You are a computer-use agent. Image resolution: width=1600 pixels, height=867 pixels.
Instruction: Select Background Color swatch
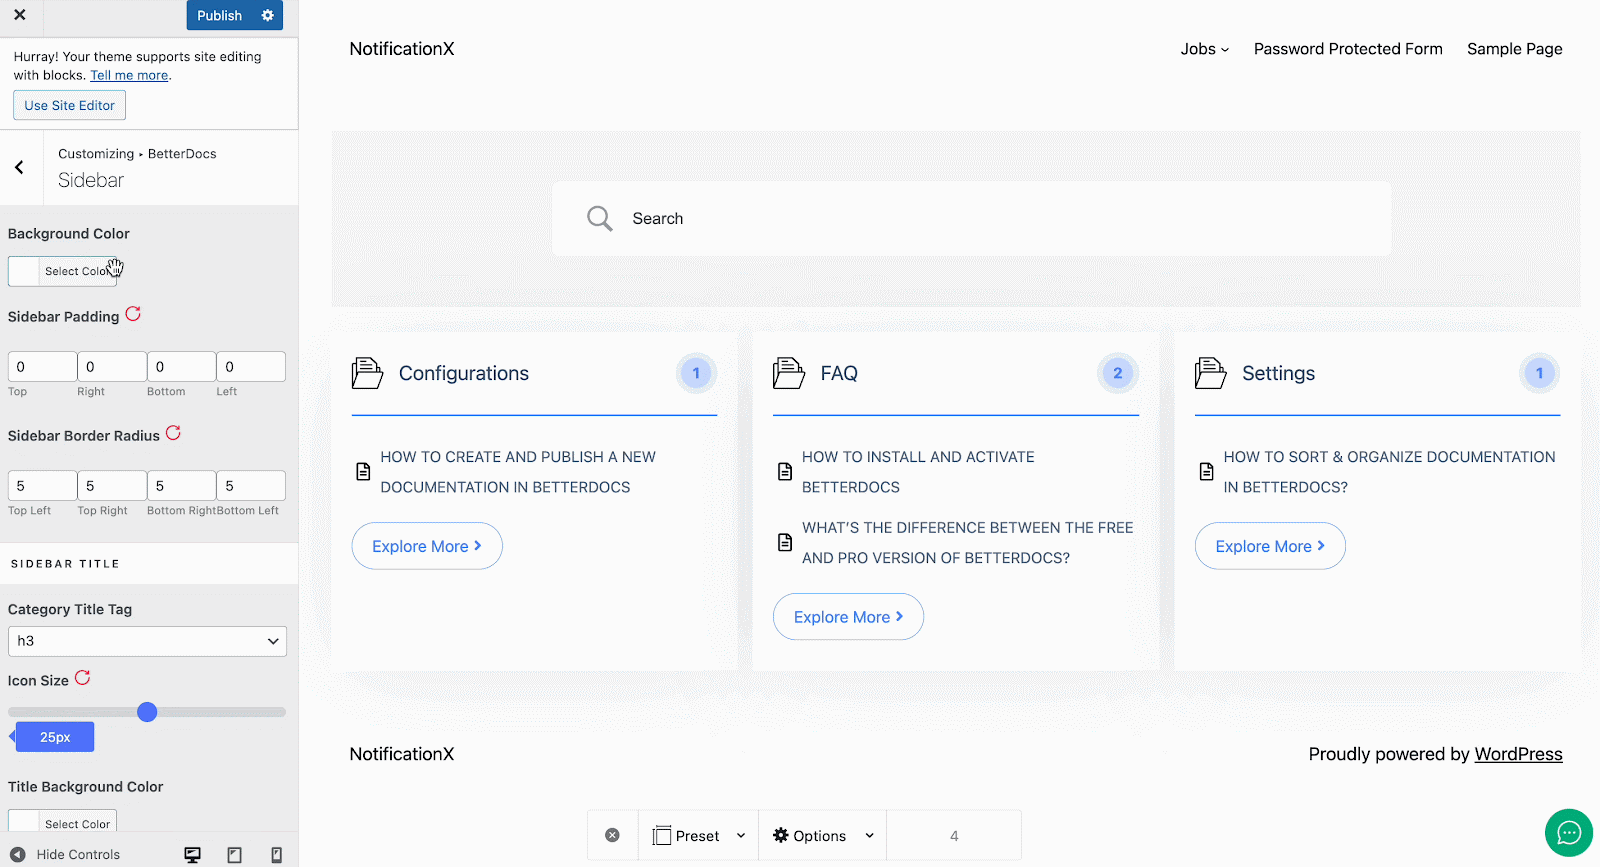point(62,271)
